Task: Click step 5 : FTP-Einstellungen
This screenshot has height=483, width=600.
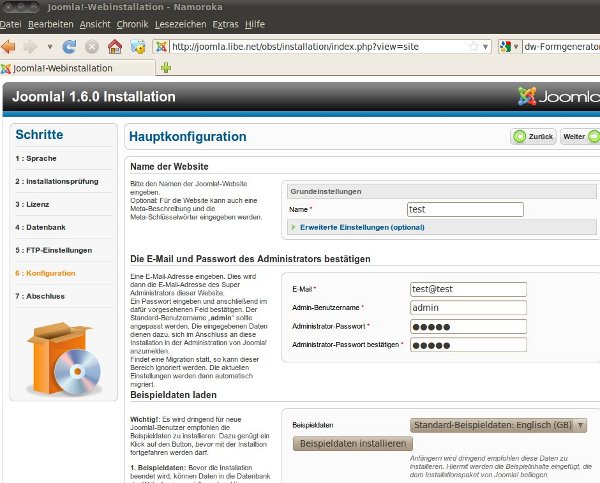Action: [54, 250]
